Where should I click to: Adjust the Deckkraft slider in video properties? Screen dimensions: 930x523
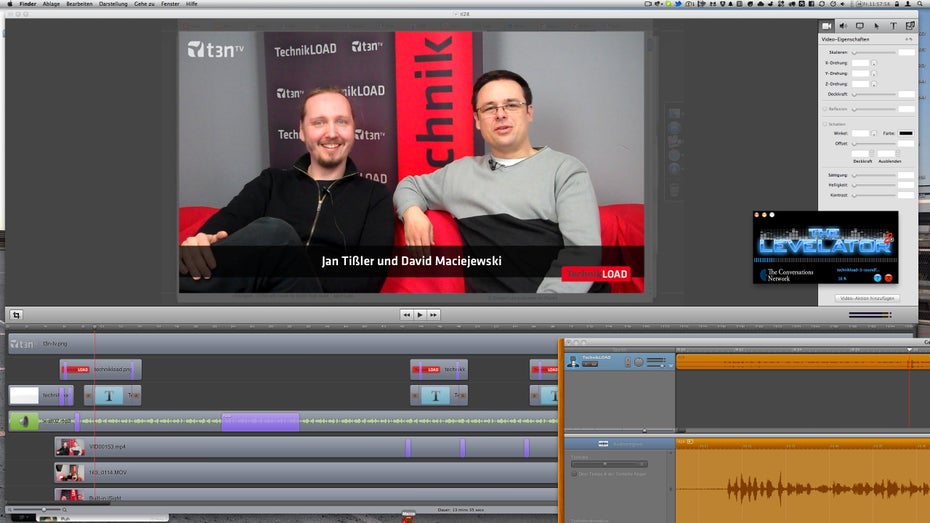click(x=874, y=94)
